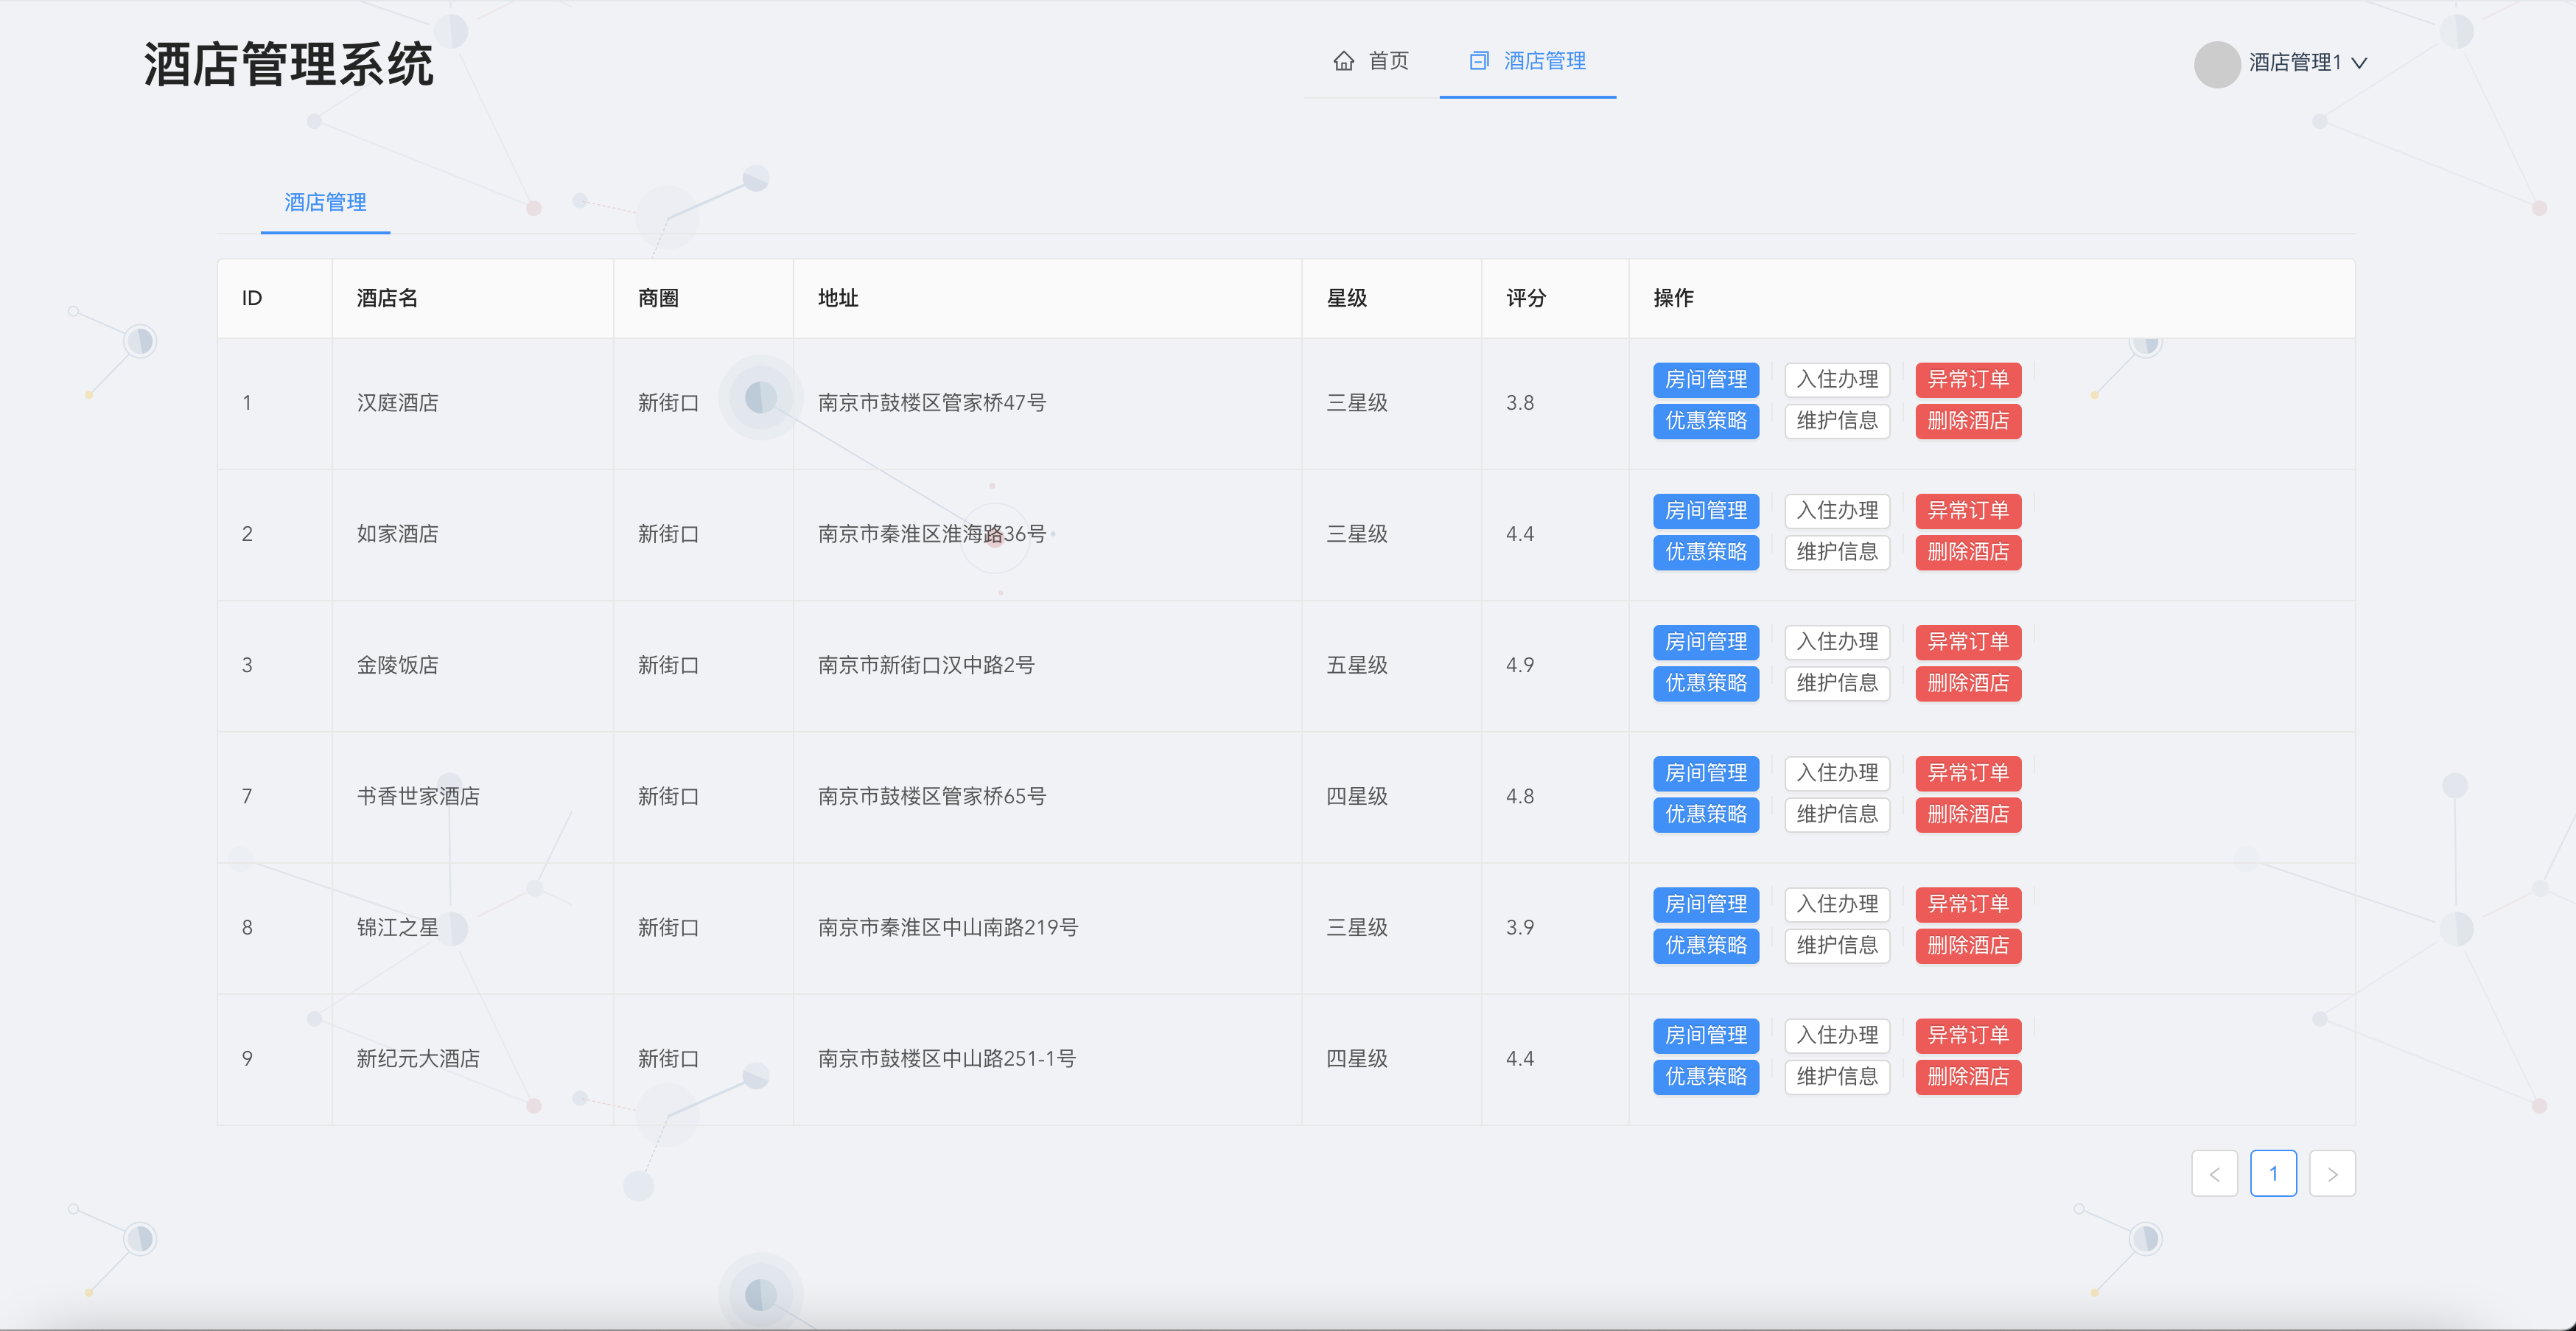Open 入住办理 for 如家酒店
The height and width of the screenshot is (1331, 2576).
[x=1837, y=511]
